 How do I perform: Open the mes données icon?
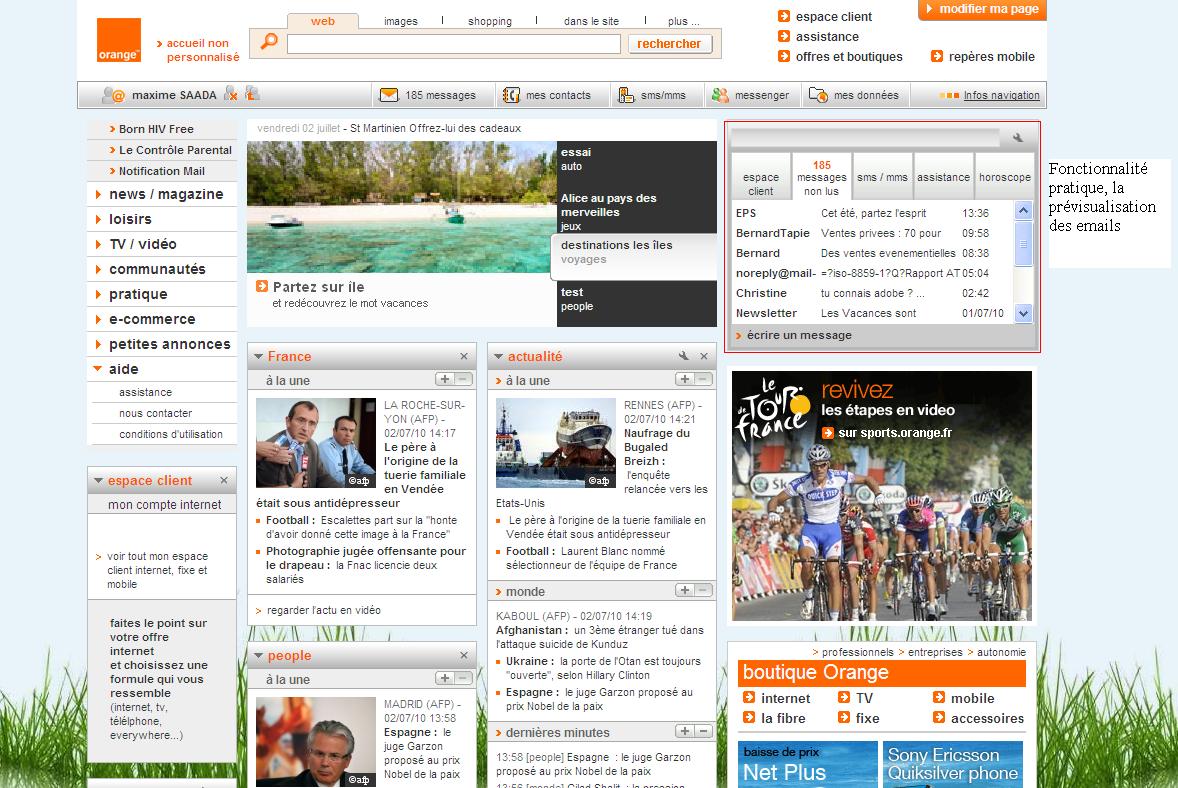tap(817, 95)
